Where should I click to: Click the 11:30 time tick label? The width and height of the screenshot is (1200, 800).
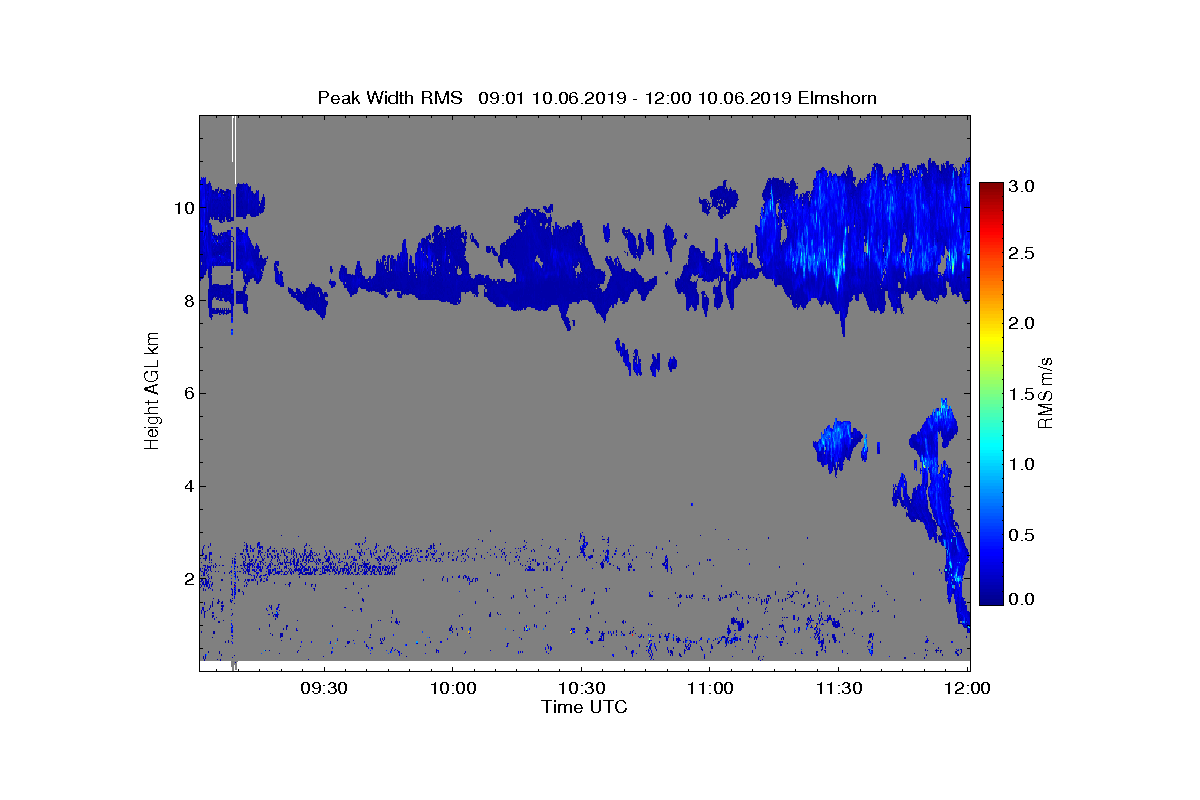point(838,689)
